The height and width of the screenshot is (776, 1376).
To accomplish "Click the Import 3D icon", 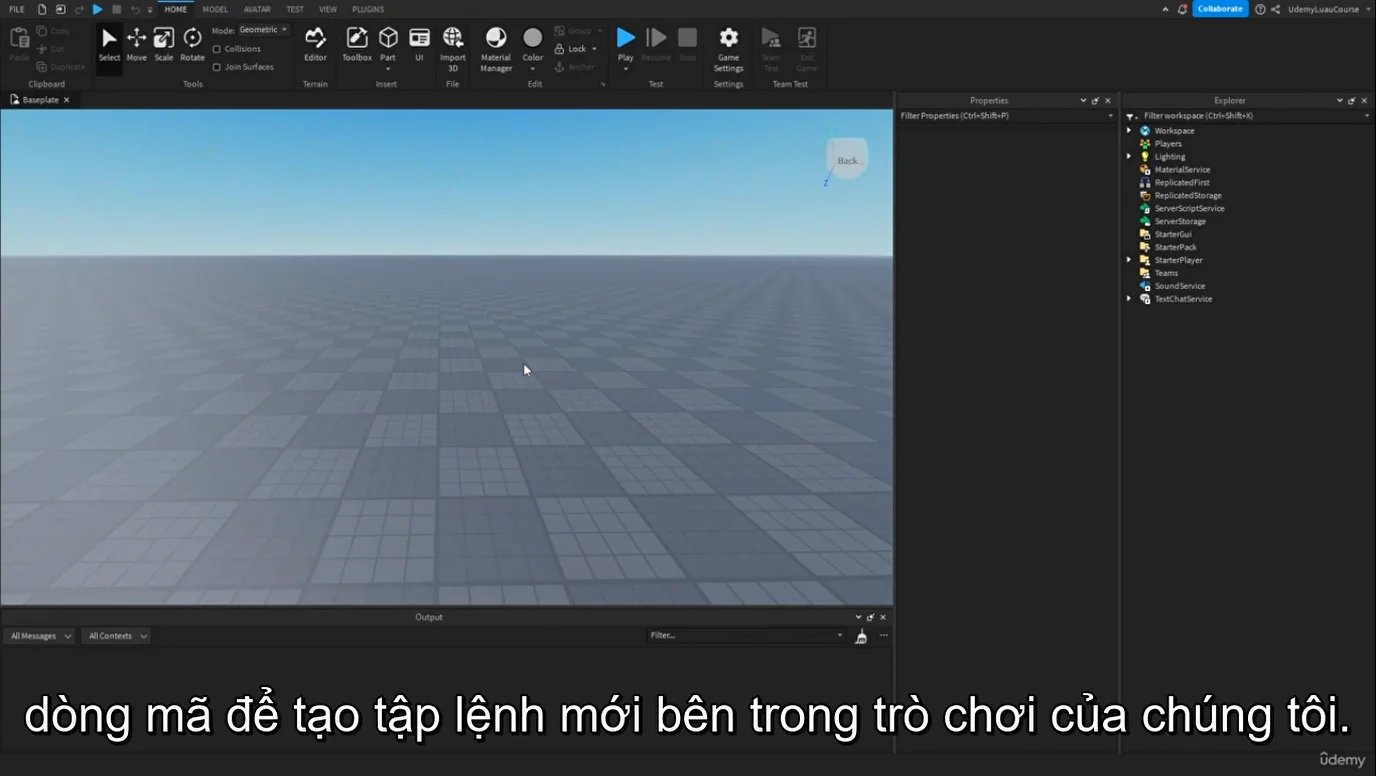I will click(453, 38).
